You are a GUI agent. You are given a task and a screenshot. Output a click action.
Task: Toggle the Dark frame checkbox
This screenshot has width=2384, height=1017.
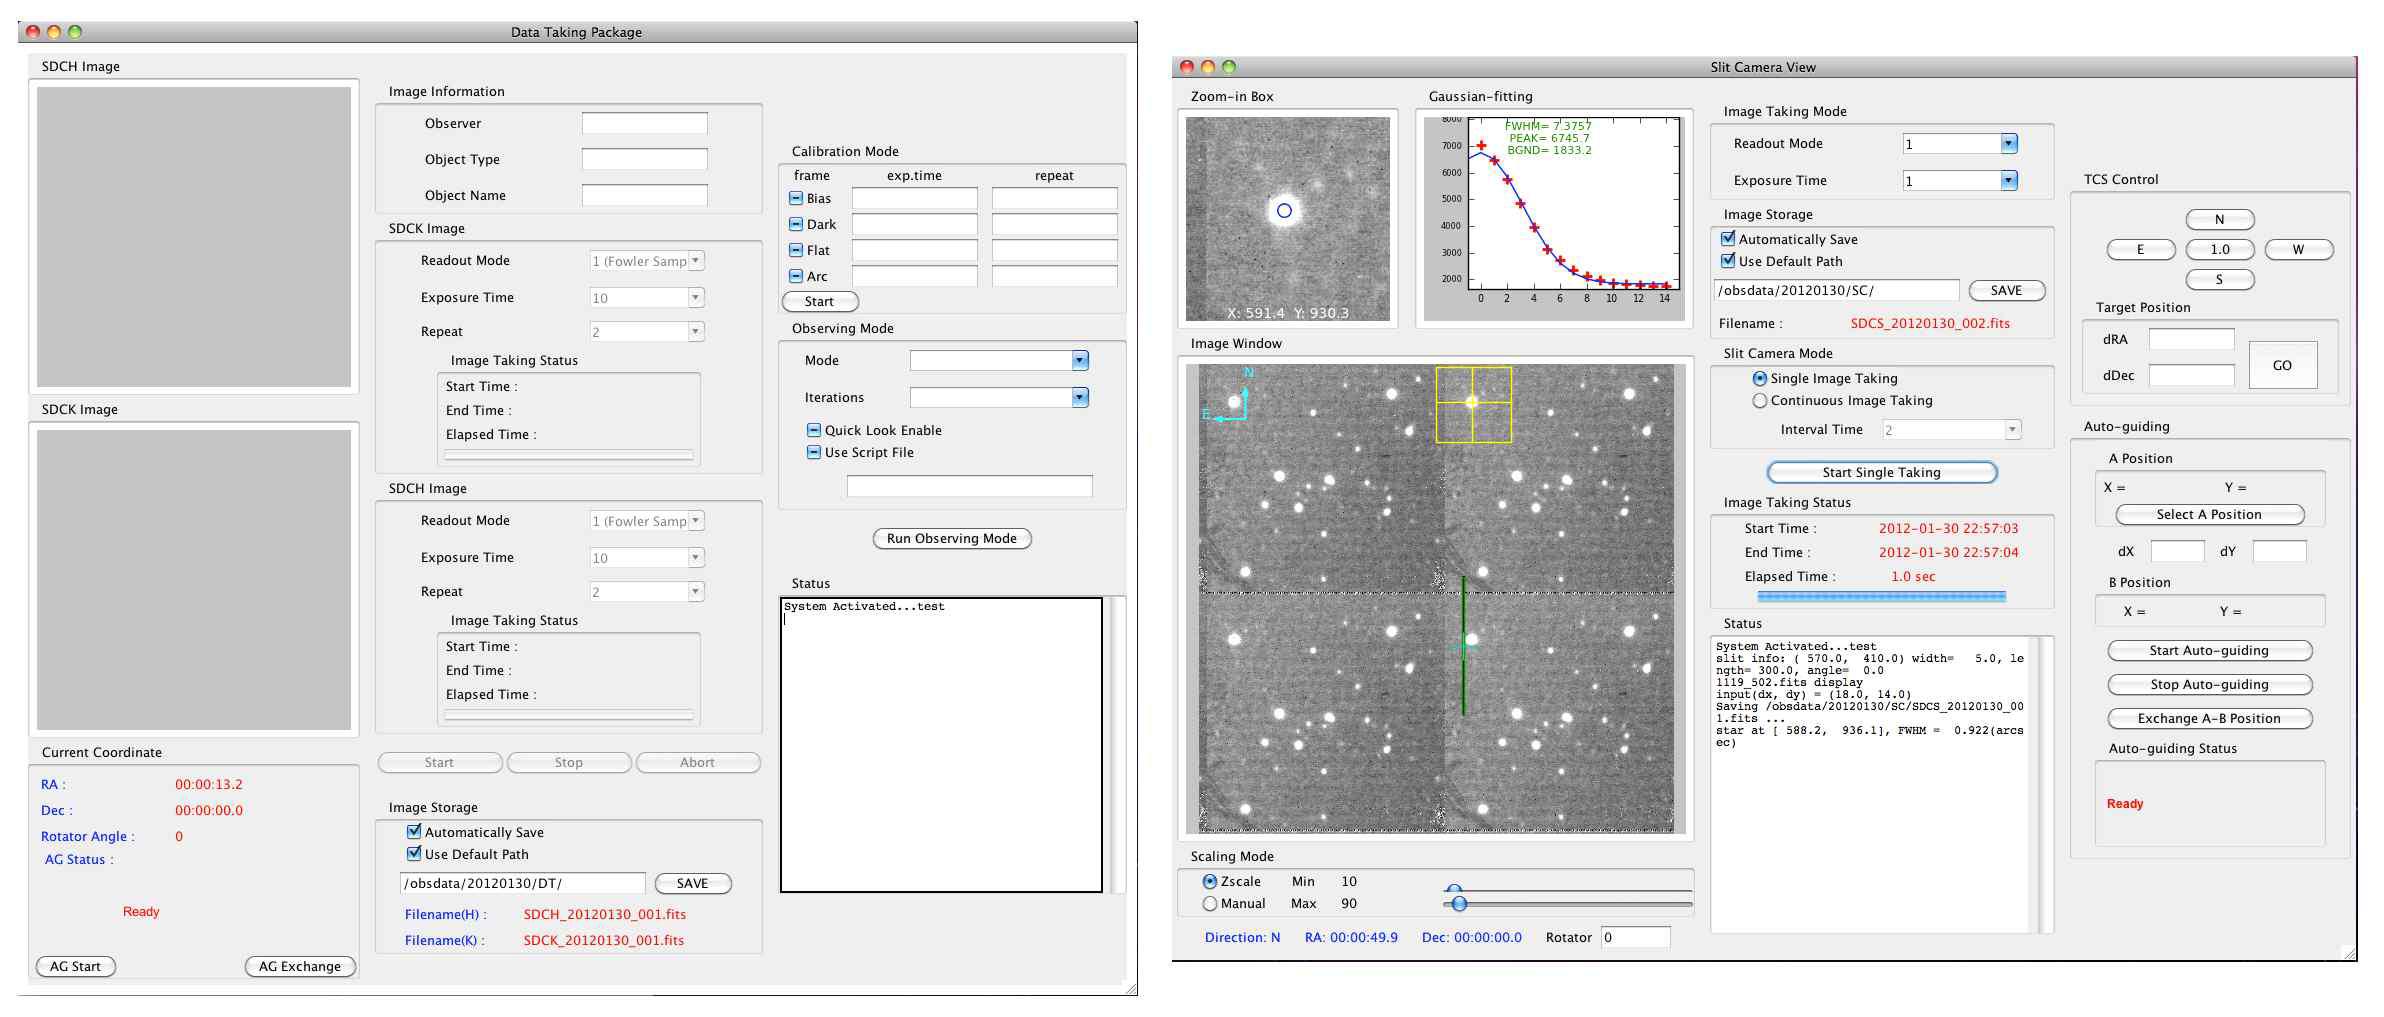point(796,224)
